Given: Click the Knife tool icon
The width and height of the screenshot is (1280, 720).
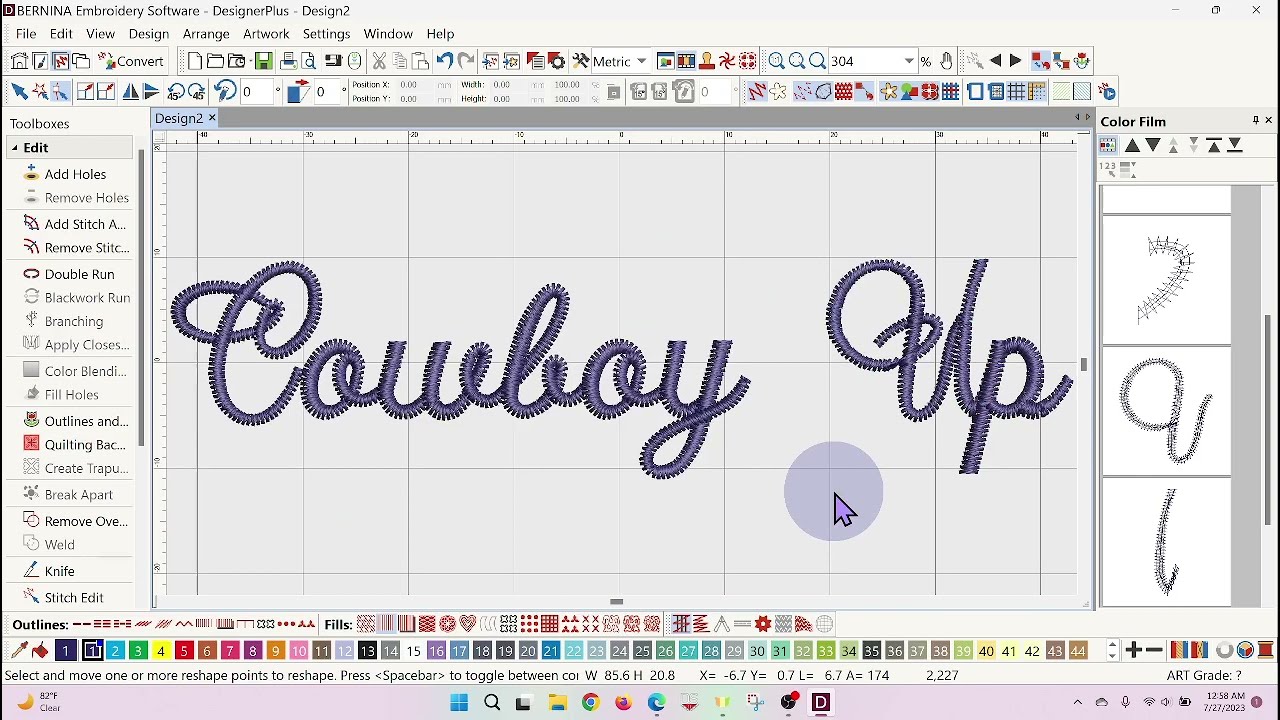Looking at the screenshot, I should [x=31, y=571].
